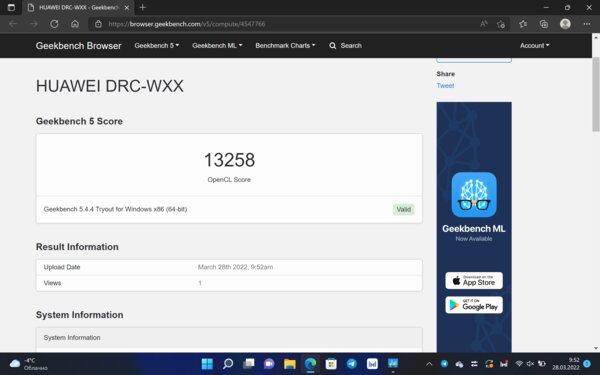
Task: Show hidden system tray icons
Action: (429, 364)
